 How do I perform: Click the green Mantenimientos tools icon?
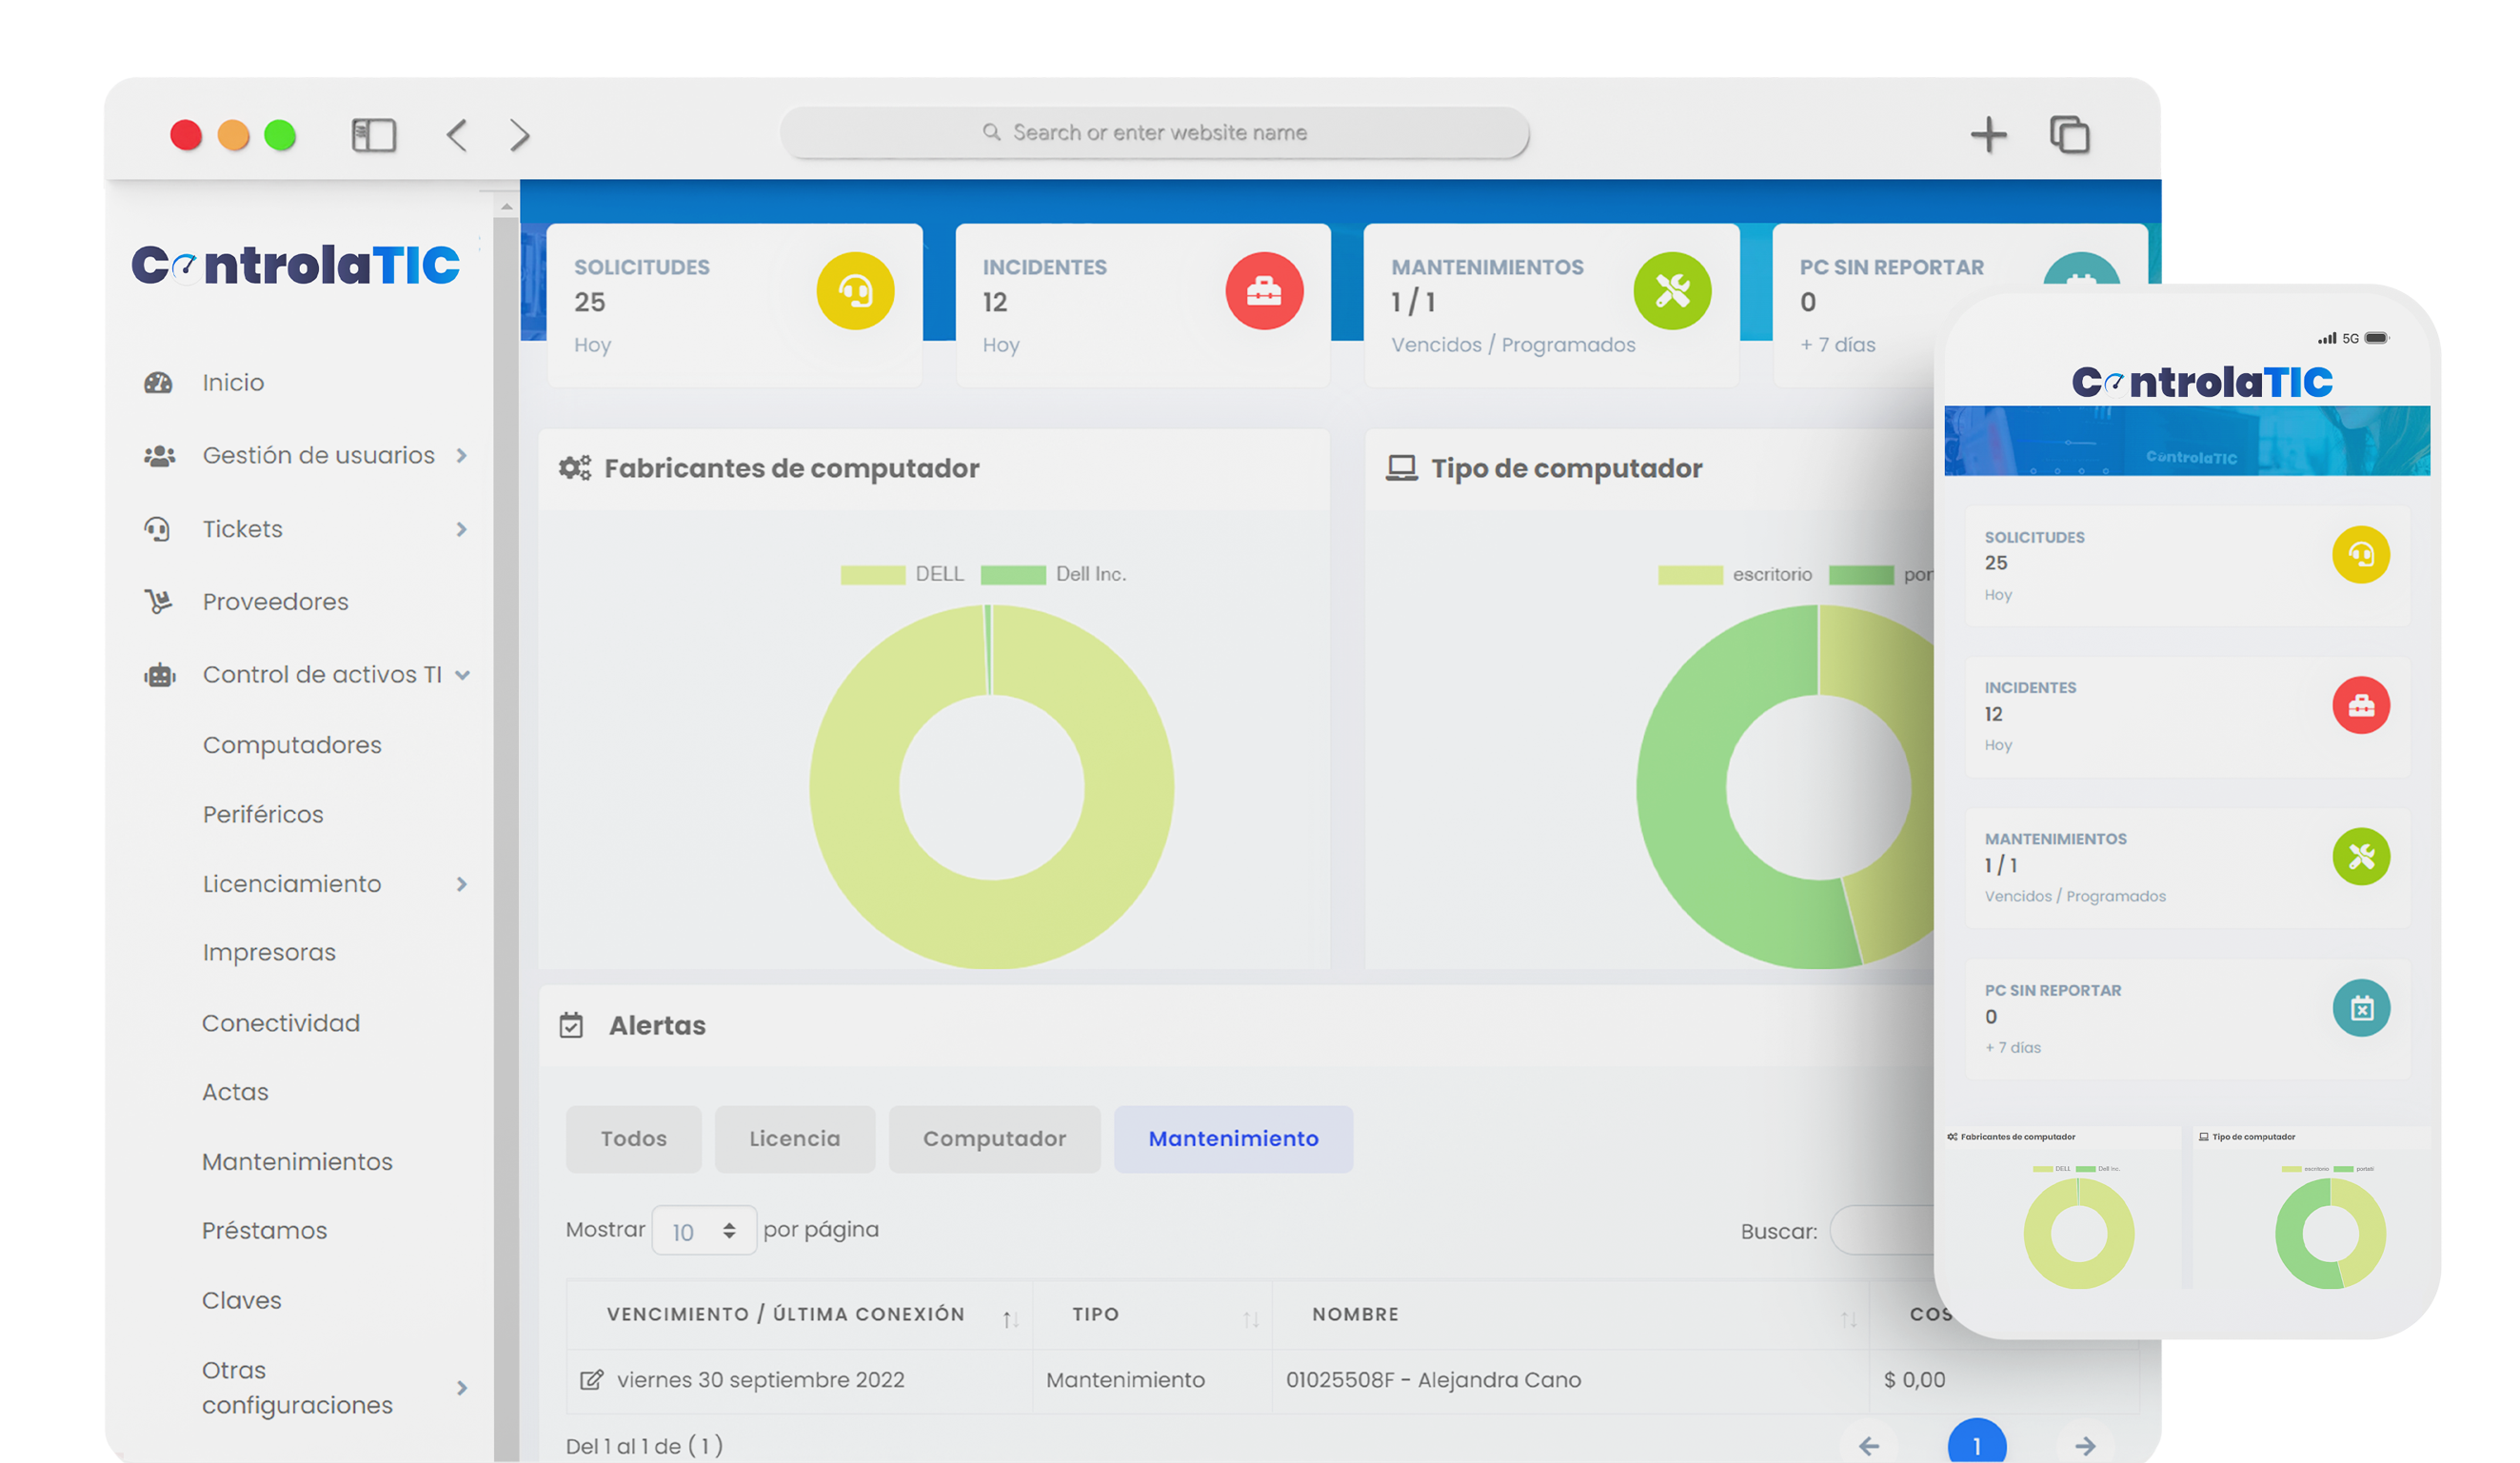(x=1672, y=291)
